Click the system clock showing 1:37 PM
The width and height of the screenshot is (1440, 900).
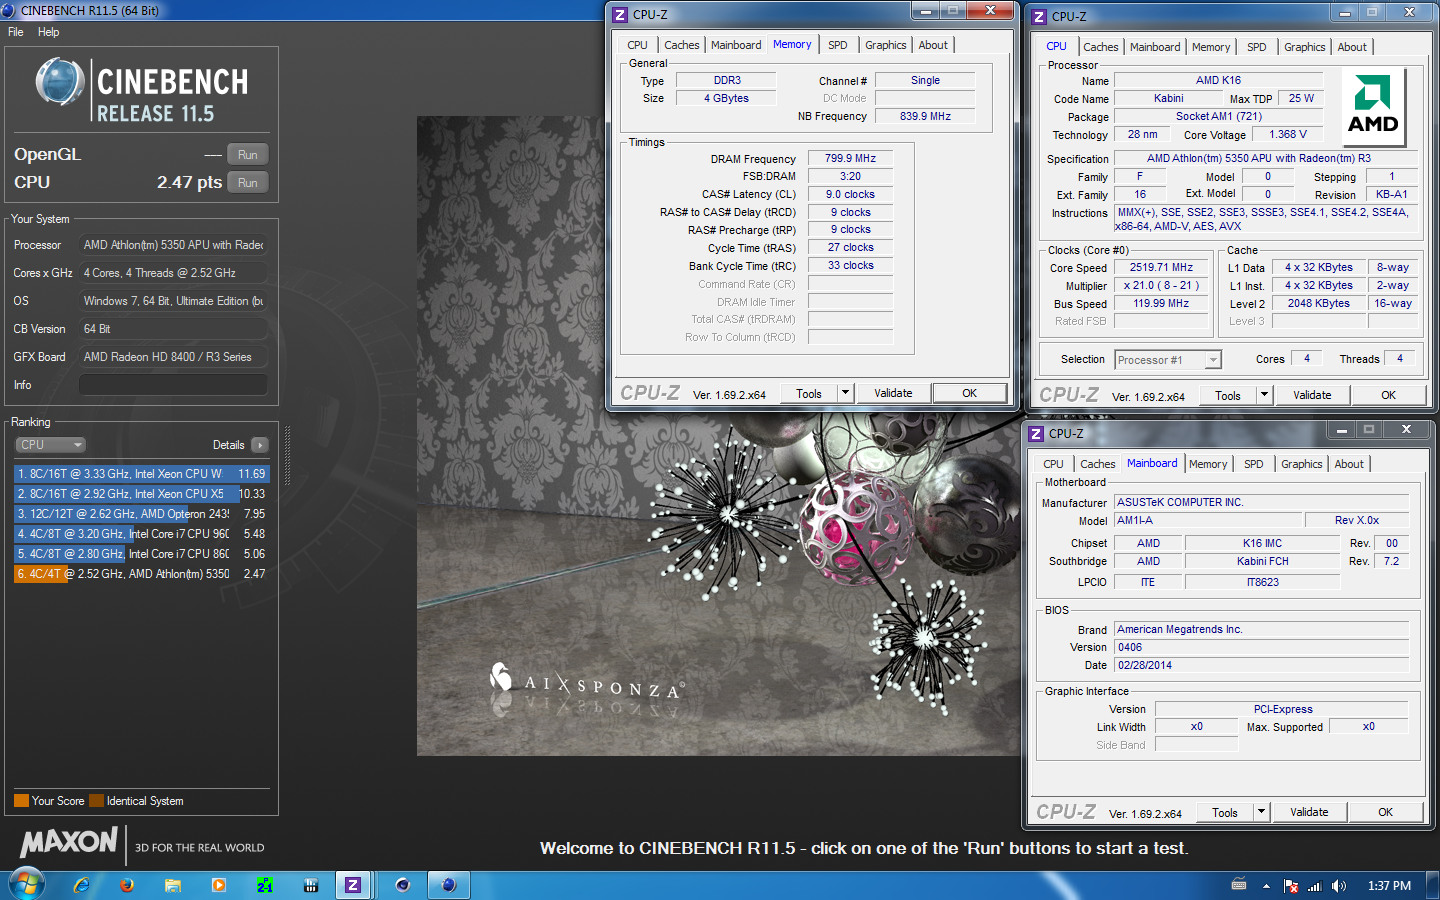(x=1389, y=886)
